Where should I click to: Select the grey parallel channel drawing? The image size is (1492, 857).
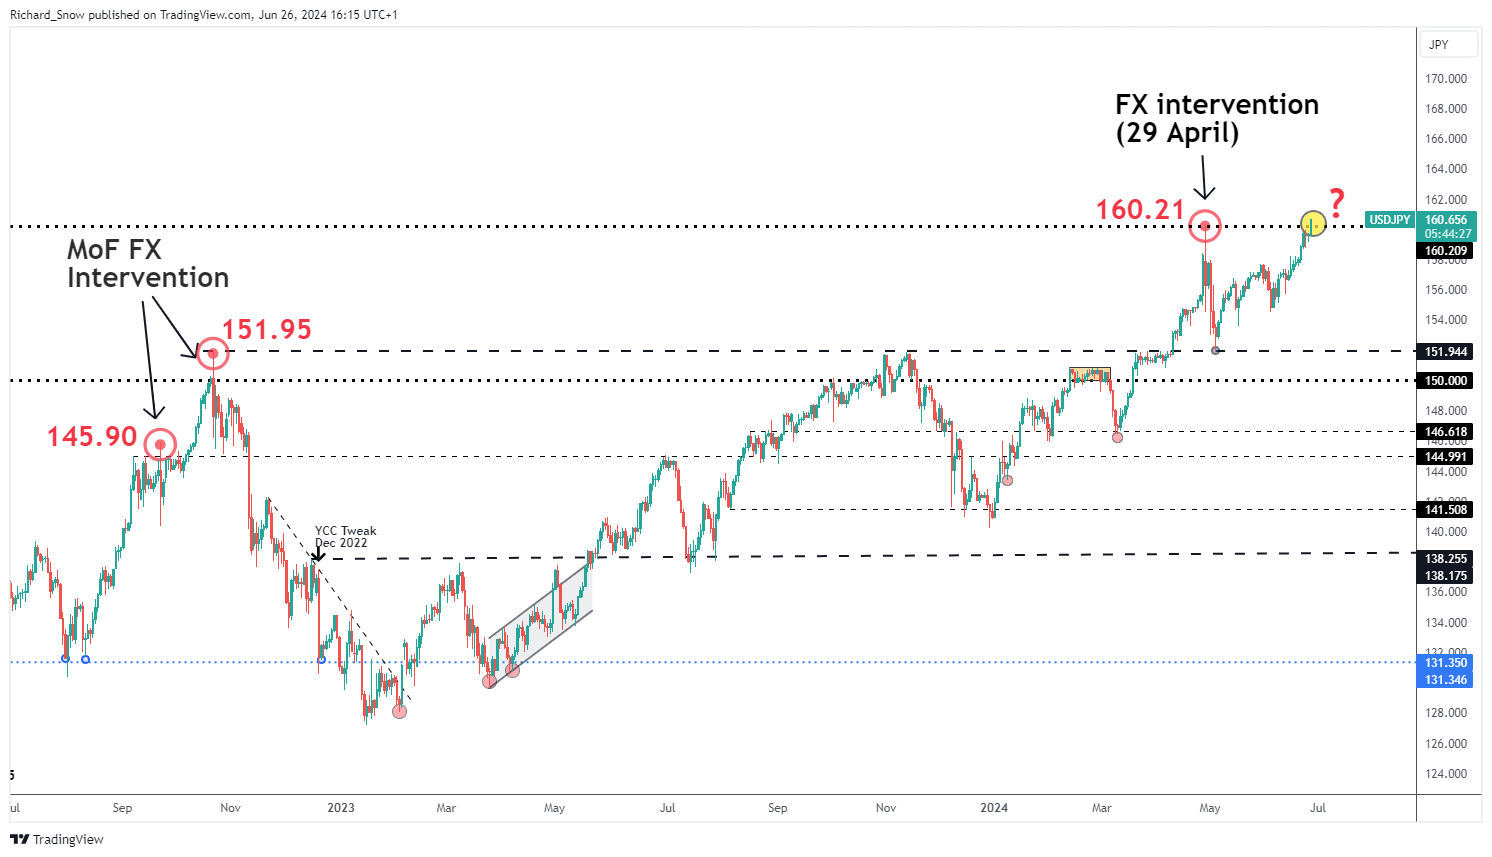point(541,625)
